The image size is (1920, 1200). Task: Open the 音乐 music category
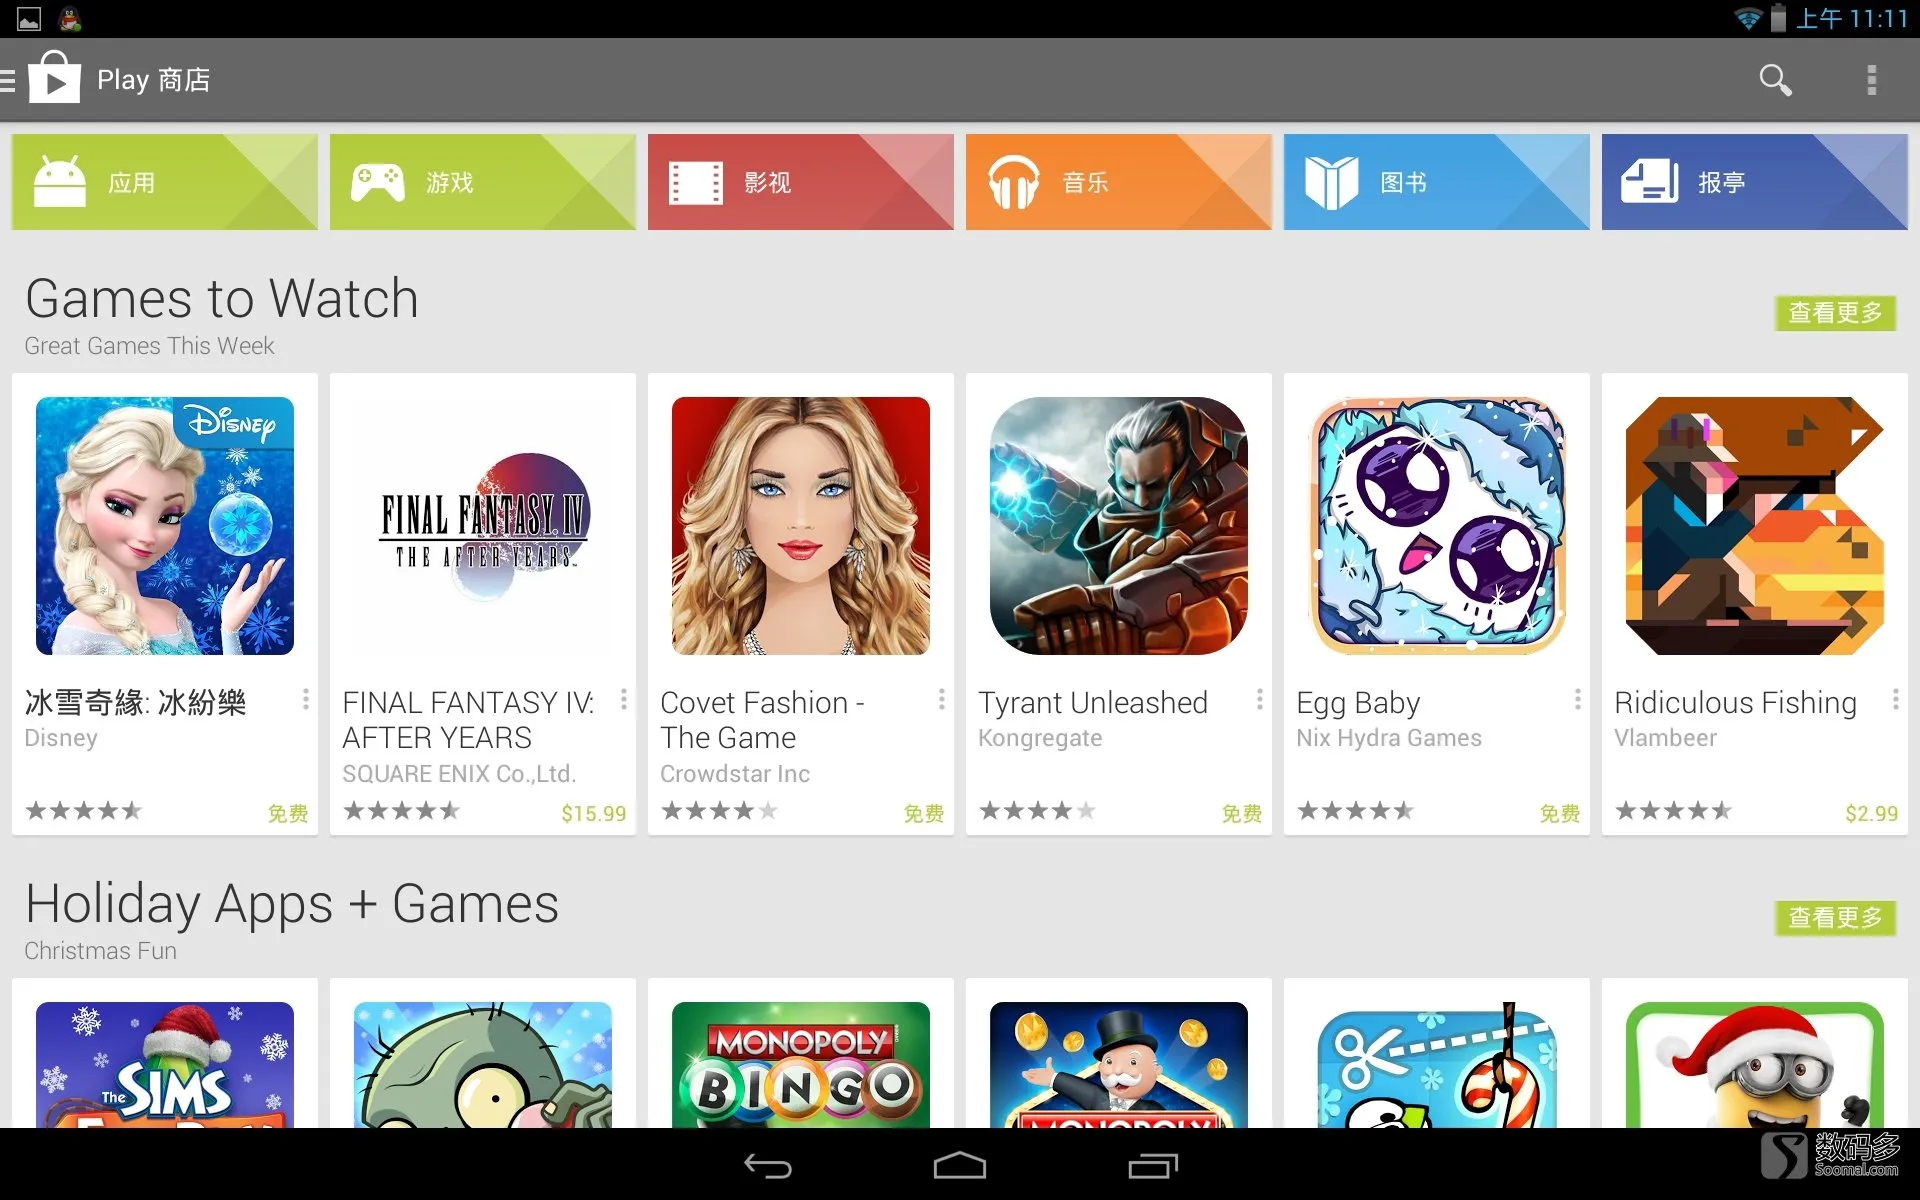pos(1119,182)
